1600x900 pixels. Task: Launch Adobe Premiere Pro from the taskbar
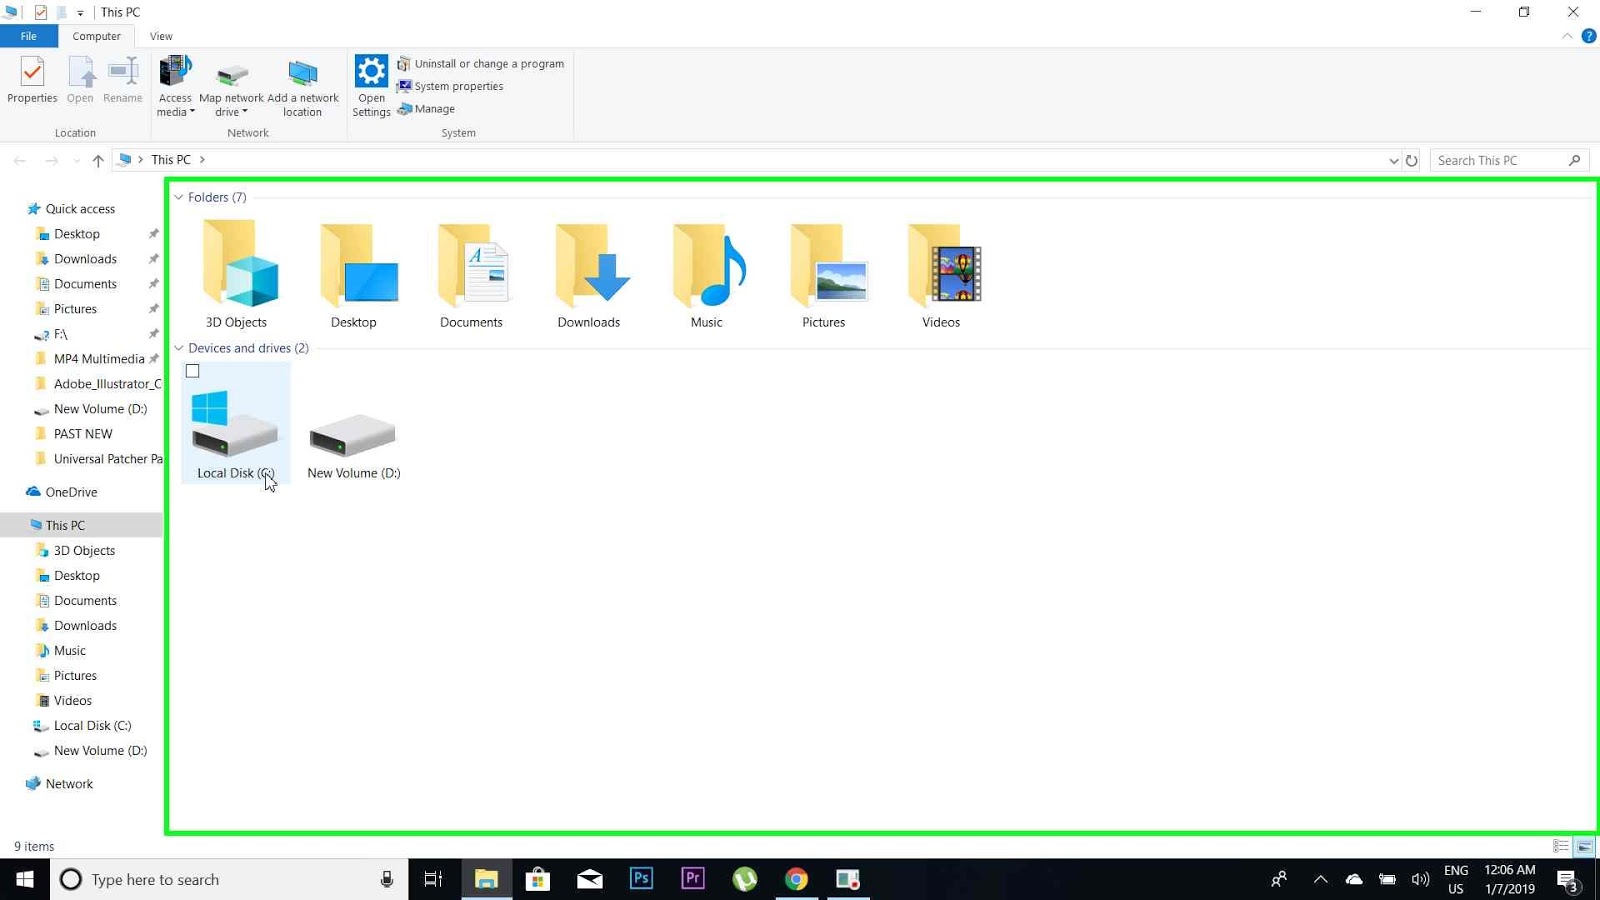point(693,879)
